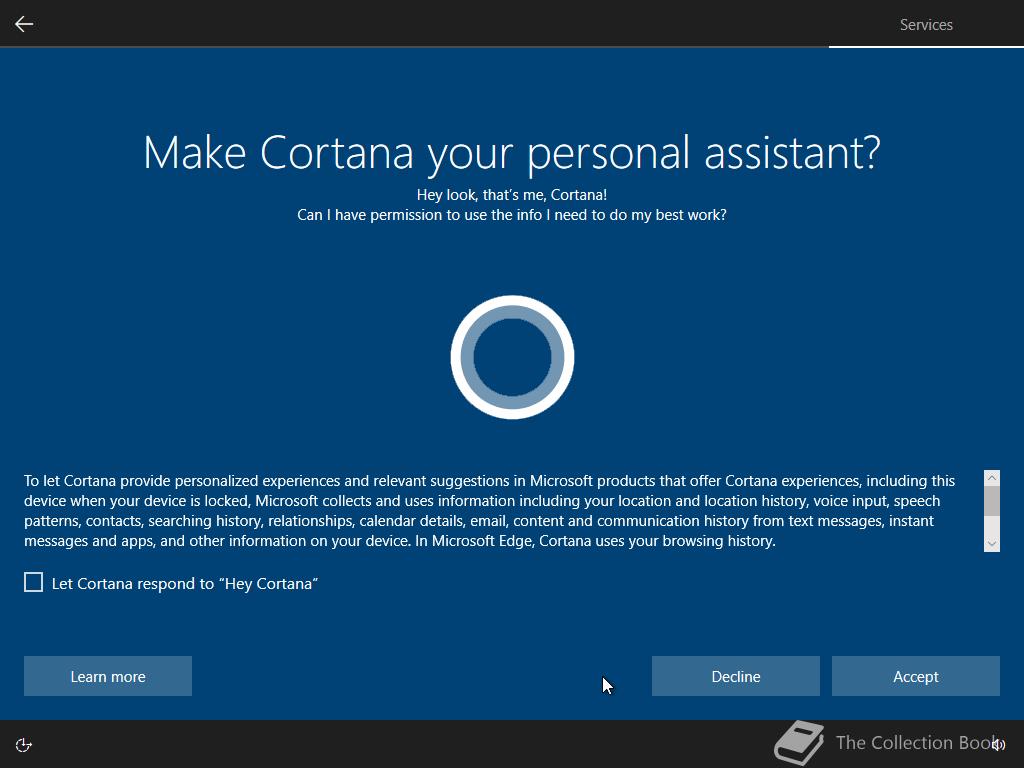Viewport: 1024px width, 768px height.
Task: Click the text Hey look, that's me, Cortana!
Action: click(x=512, y=195)
